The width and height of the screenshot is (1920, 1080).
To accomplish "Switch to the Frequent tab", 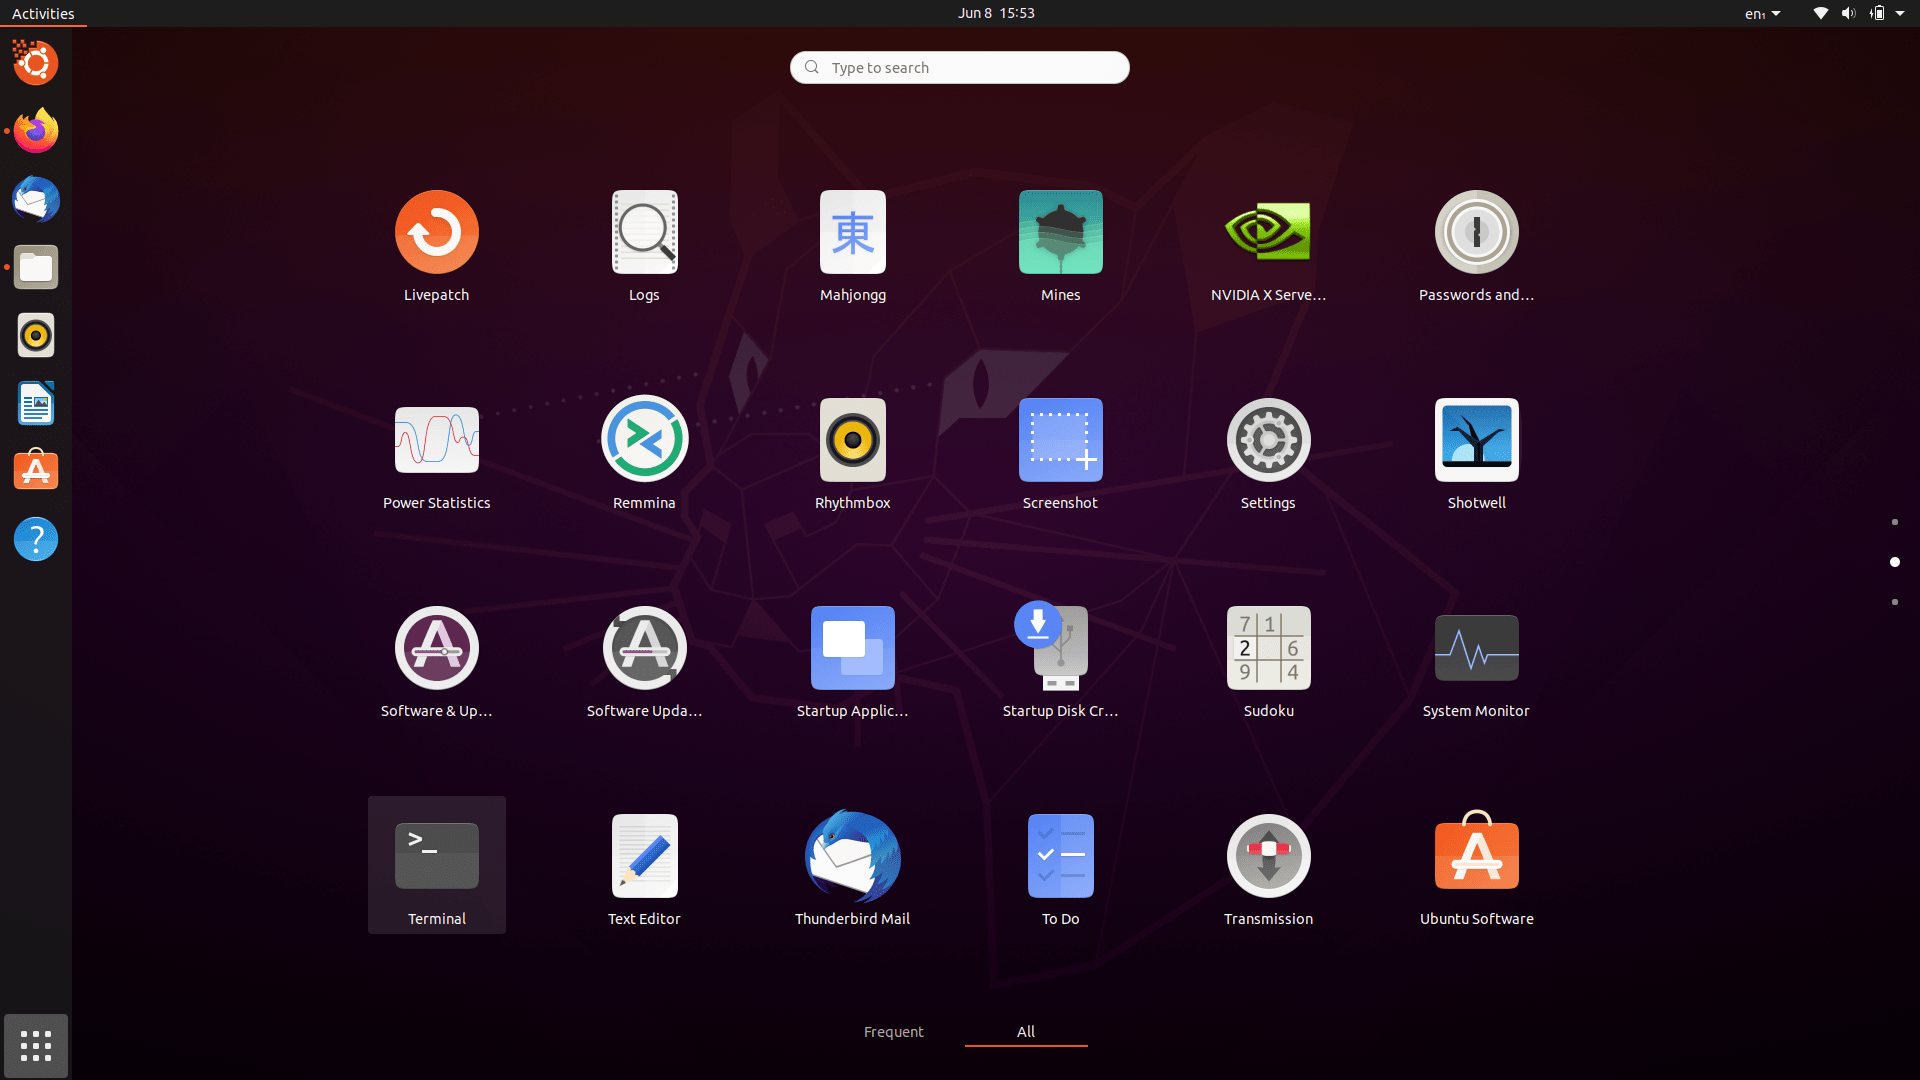I will [893, 1032].
